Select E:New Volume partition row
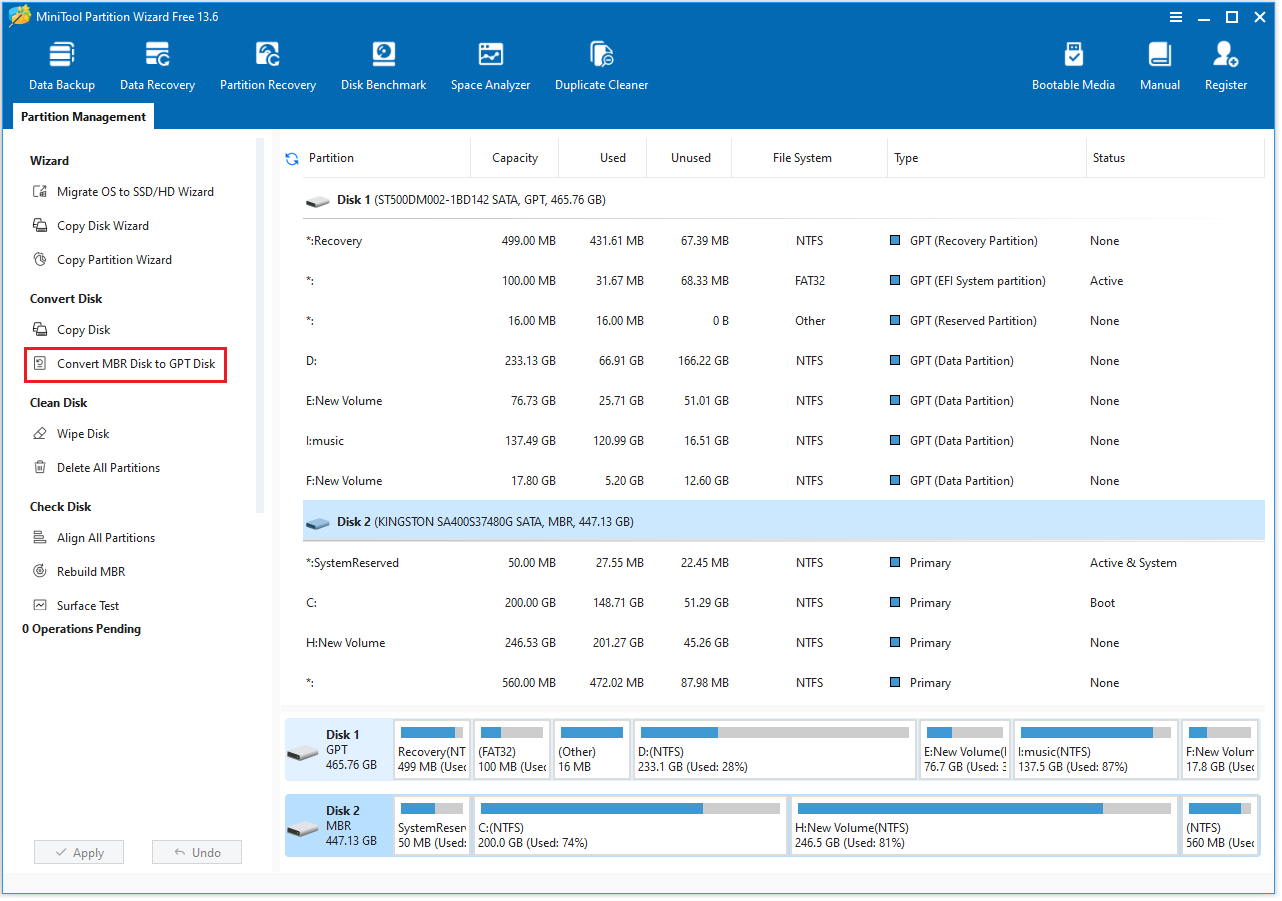The width and height of the screenshot is (1282, 901). coord(784,401)
